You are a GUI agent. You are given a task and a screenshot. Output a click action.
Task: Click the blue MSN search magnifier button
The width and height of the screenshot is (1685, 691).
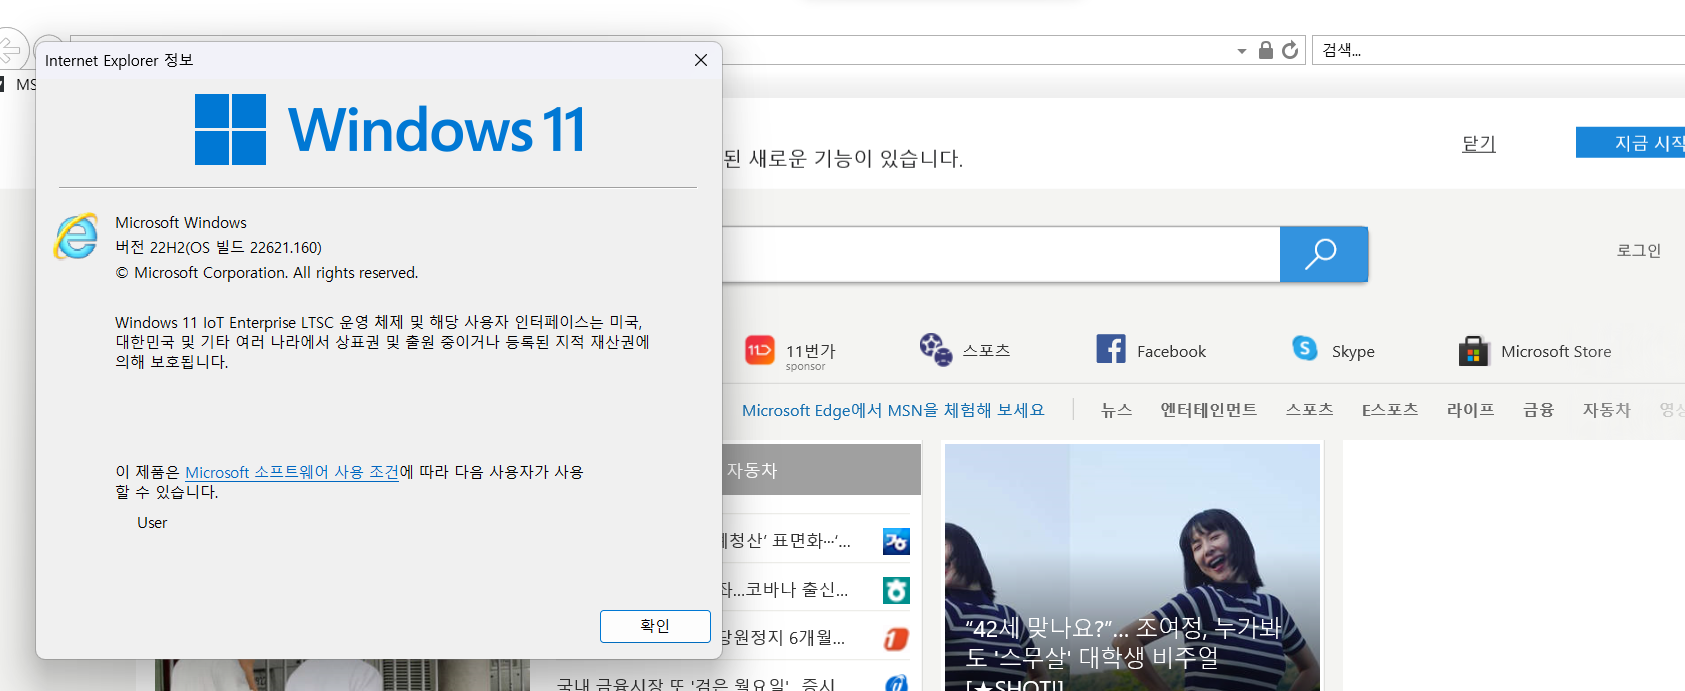[1323, 254]
